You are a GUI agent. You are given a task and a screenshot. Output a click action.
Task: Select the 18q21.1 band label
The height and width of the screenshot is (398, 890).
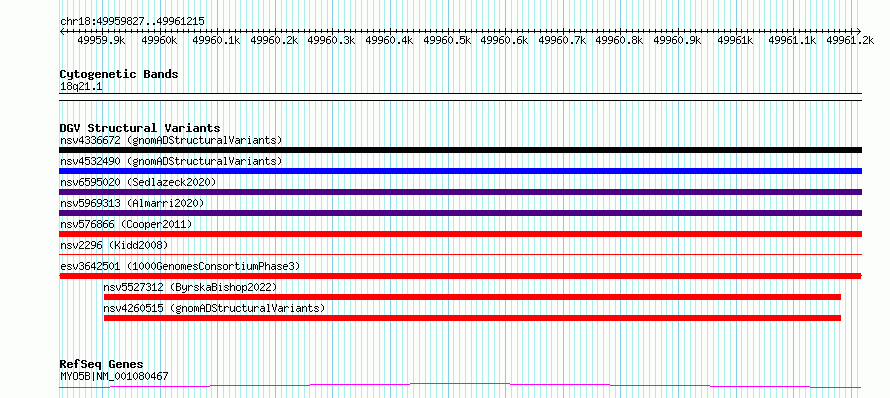coord(81,87)
